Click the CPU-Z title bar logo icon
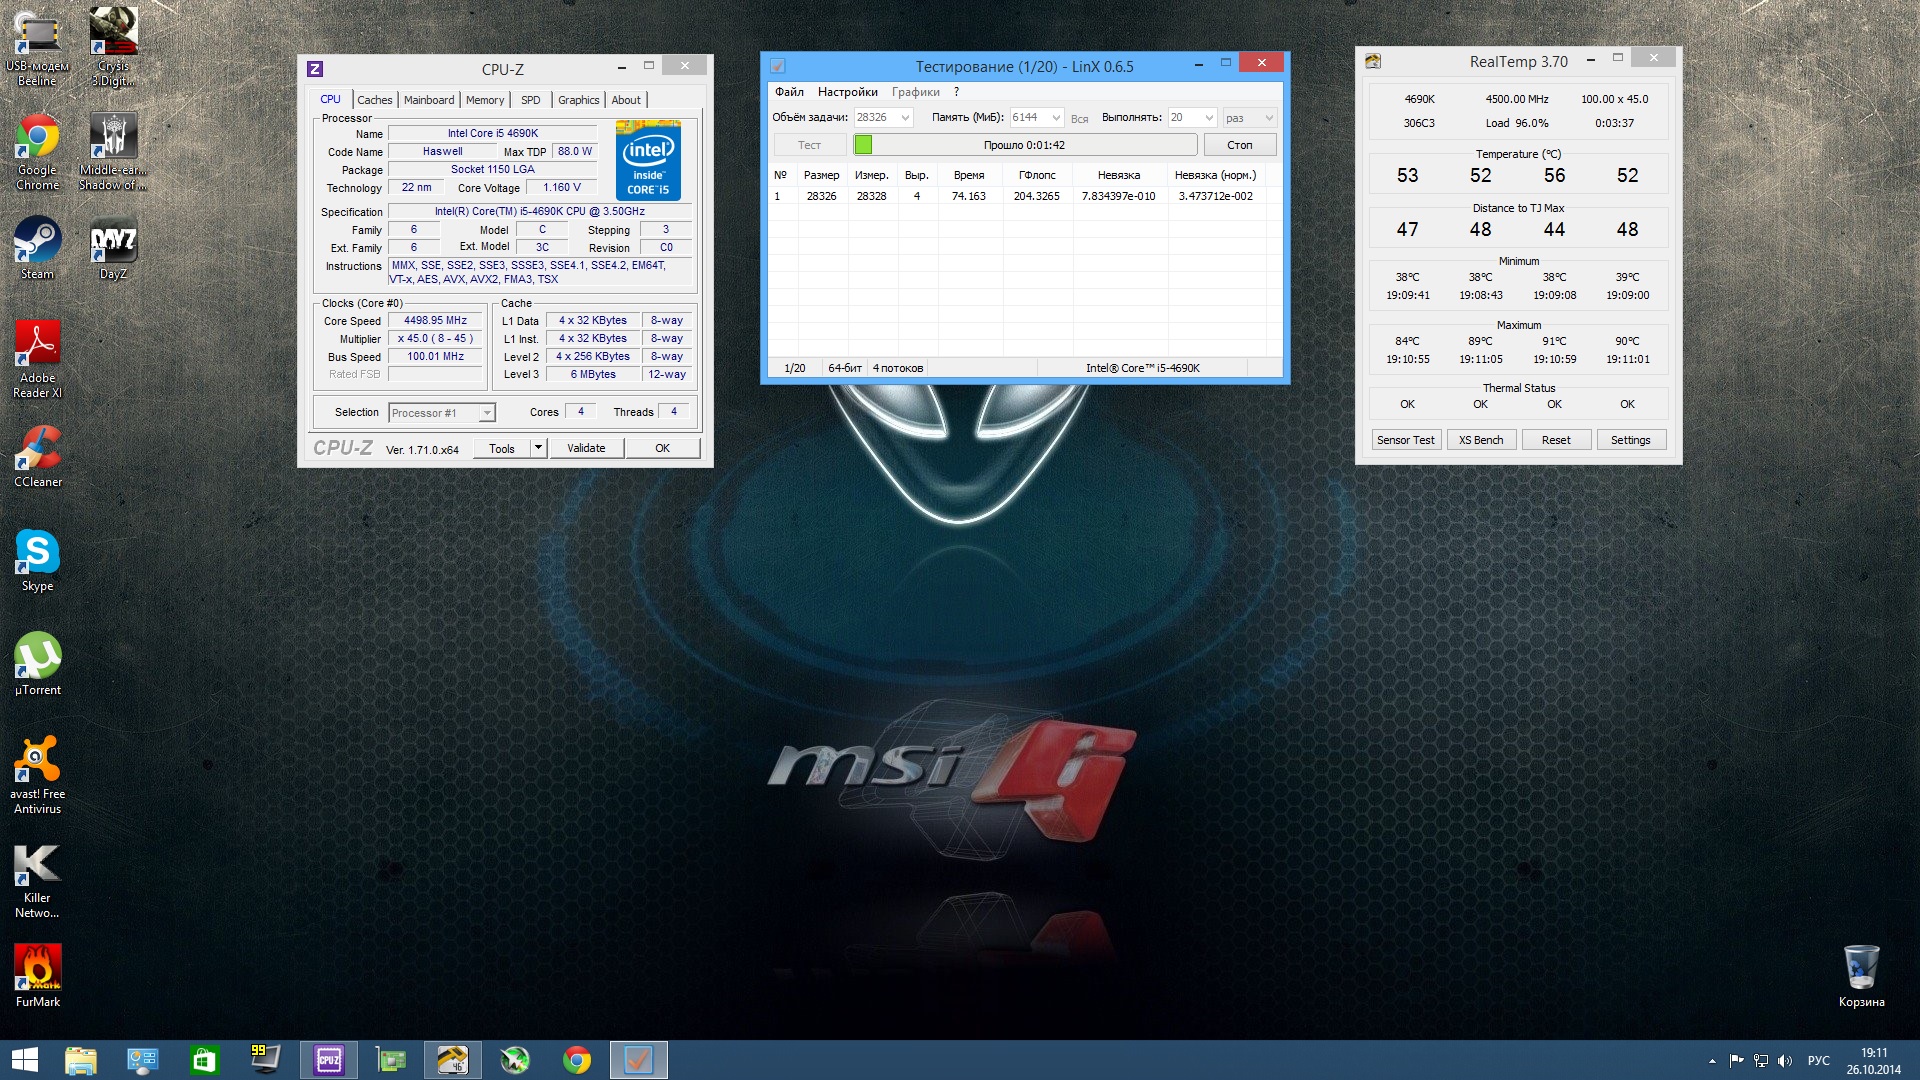Viewport: 1920px width, 1080px height. pos(315,69)
